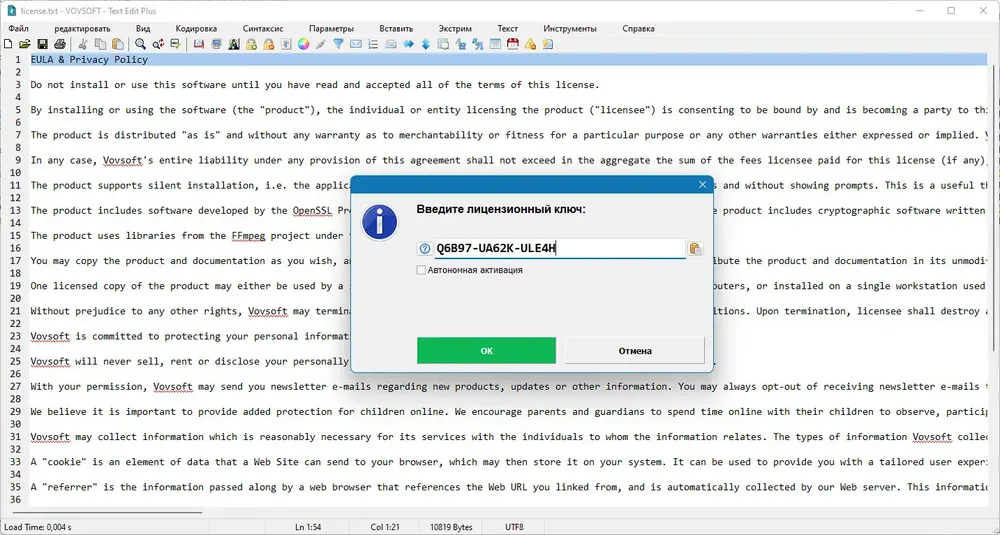Screen dimensions: 1000x535
Task: Click the printer toolbar icon
Action: [60, 44]
